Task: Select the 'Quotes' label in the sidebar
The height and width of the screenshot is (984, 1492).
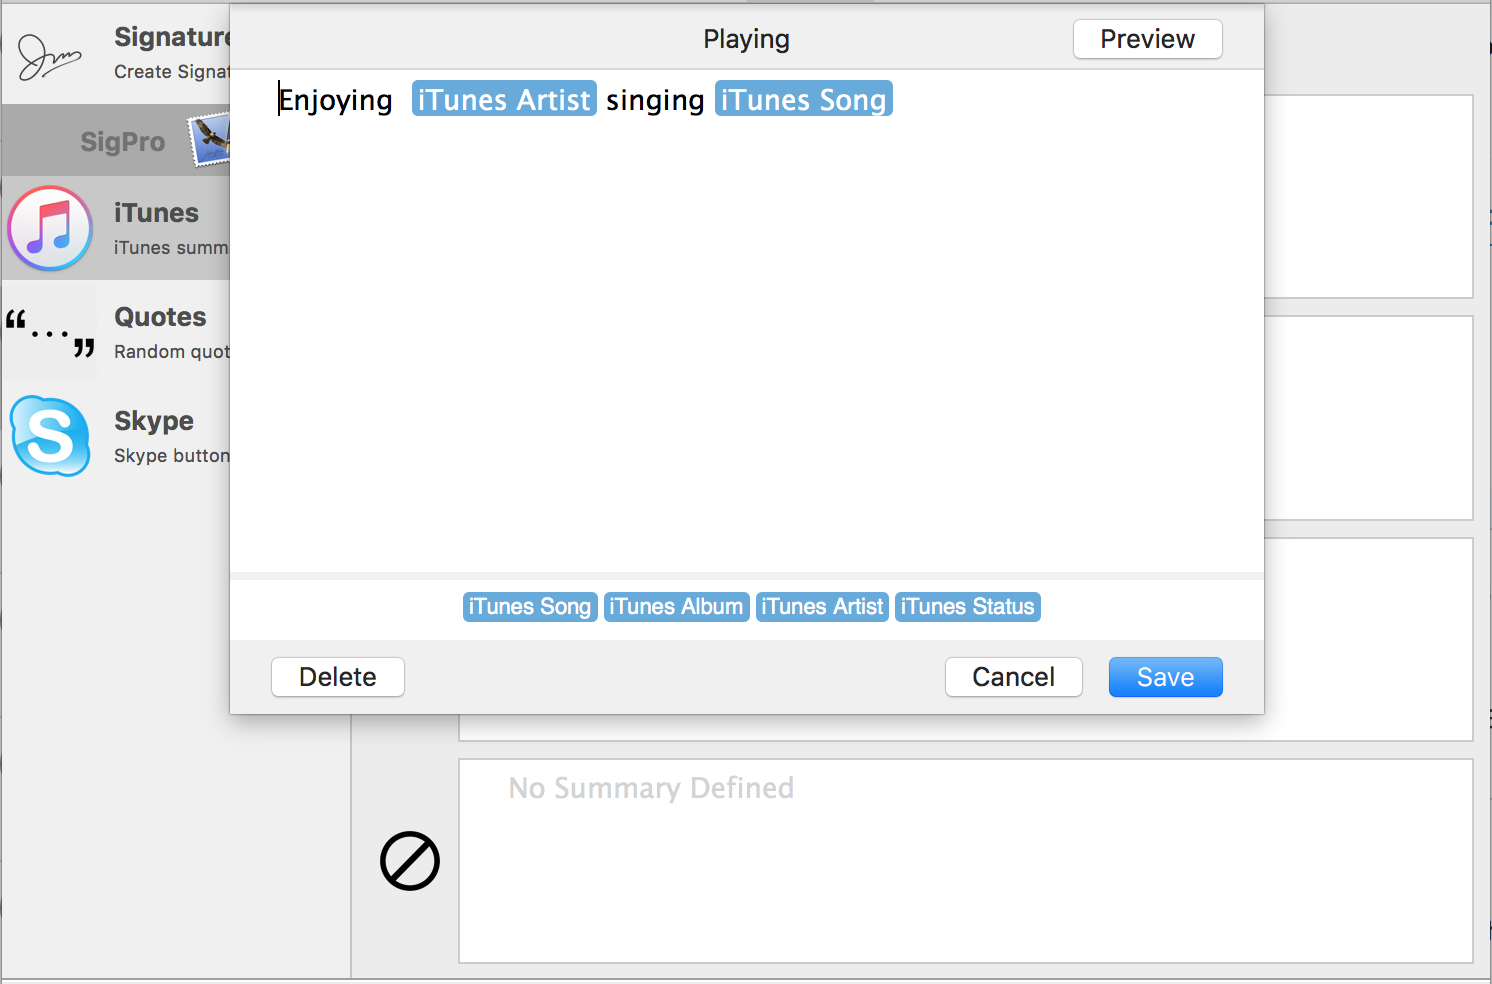Action: tap(160, 317)
